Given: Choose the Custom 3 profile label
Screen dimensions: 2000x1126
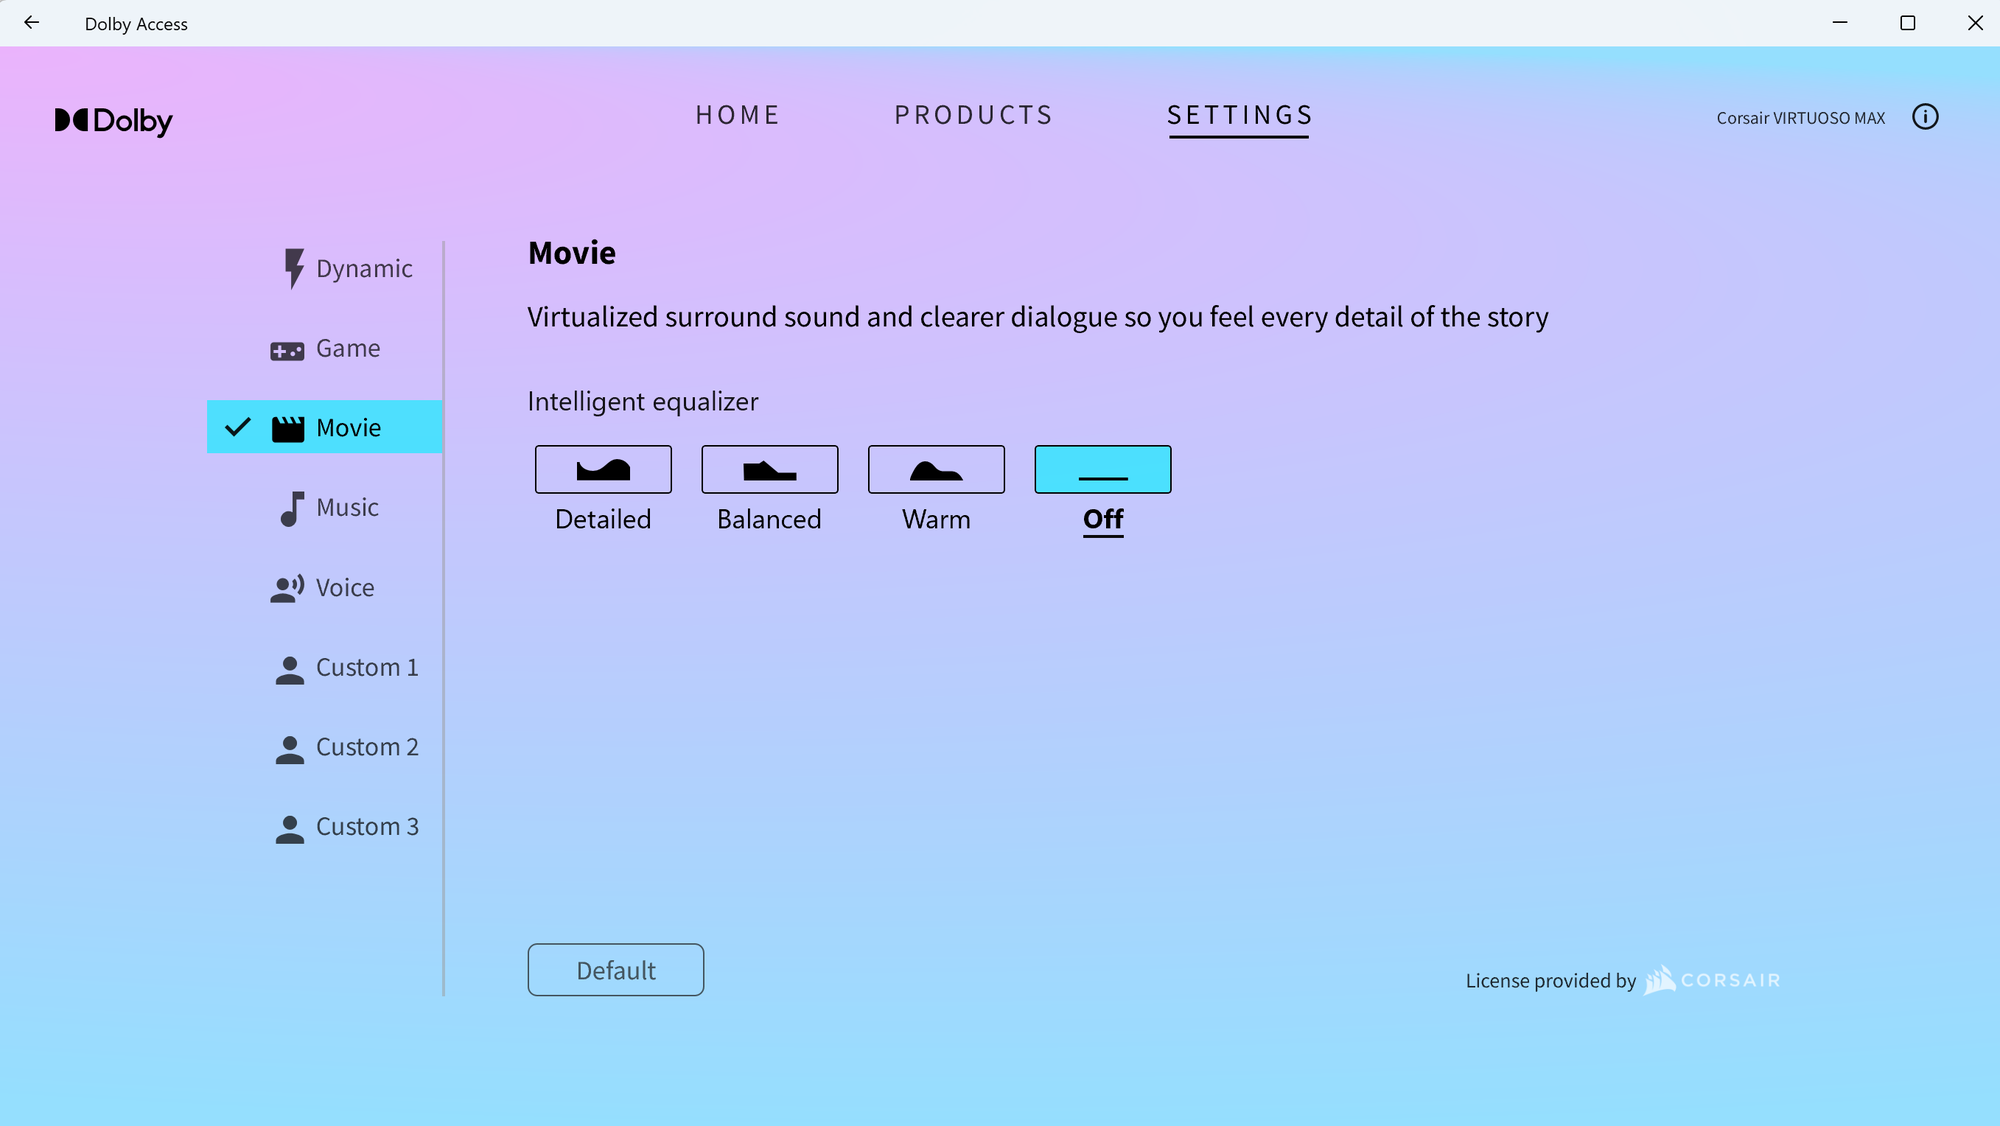Looking at the screenshot, I should (367, 827).
